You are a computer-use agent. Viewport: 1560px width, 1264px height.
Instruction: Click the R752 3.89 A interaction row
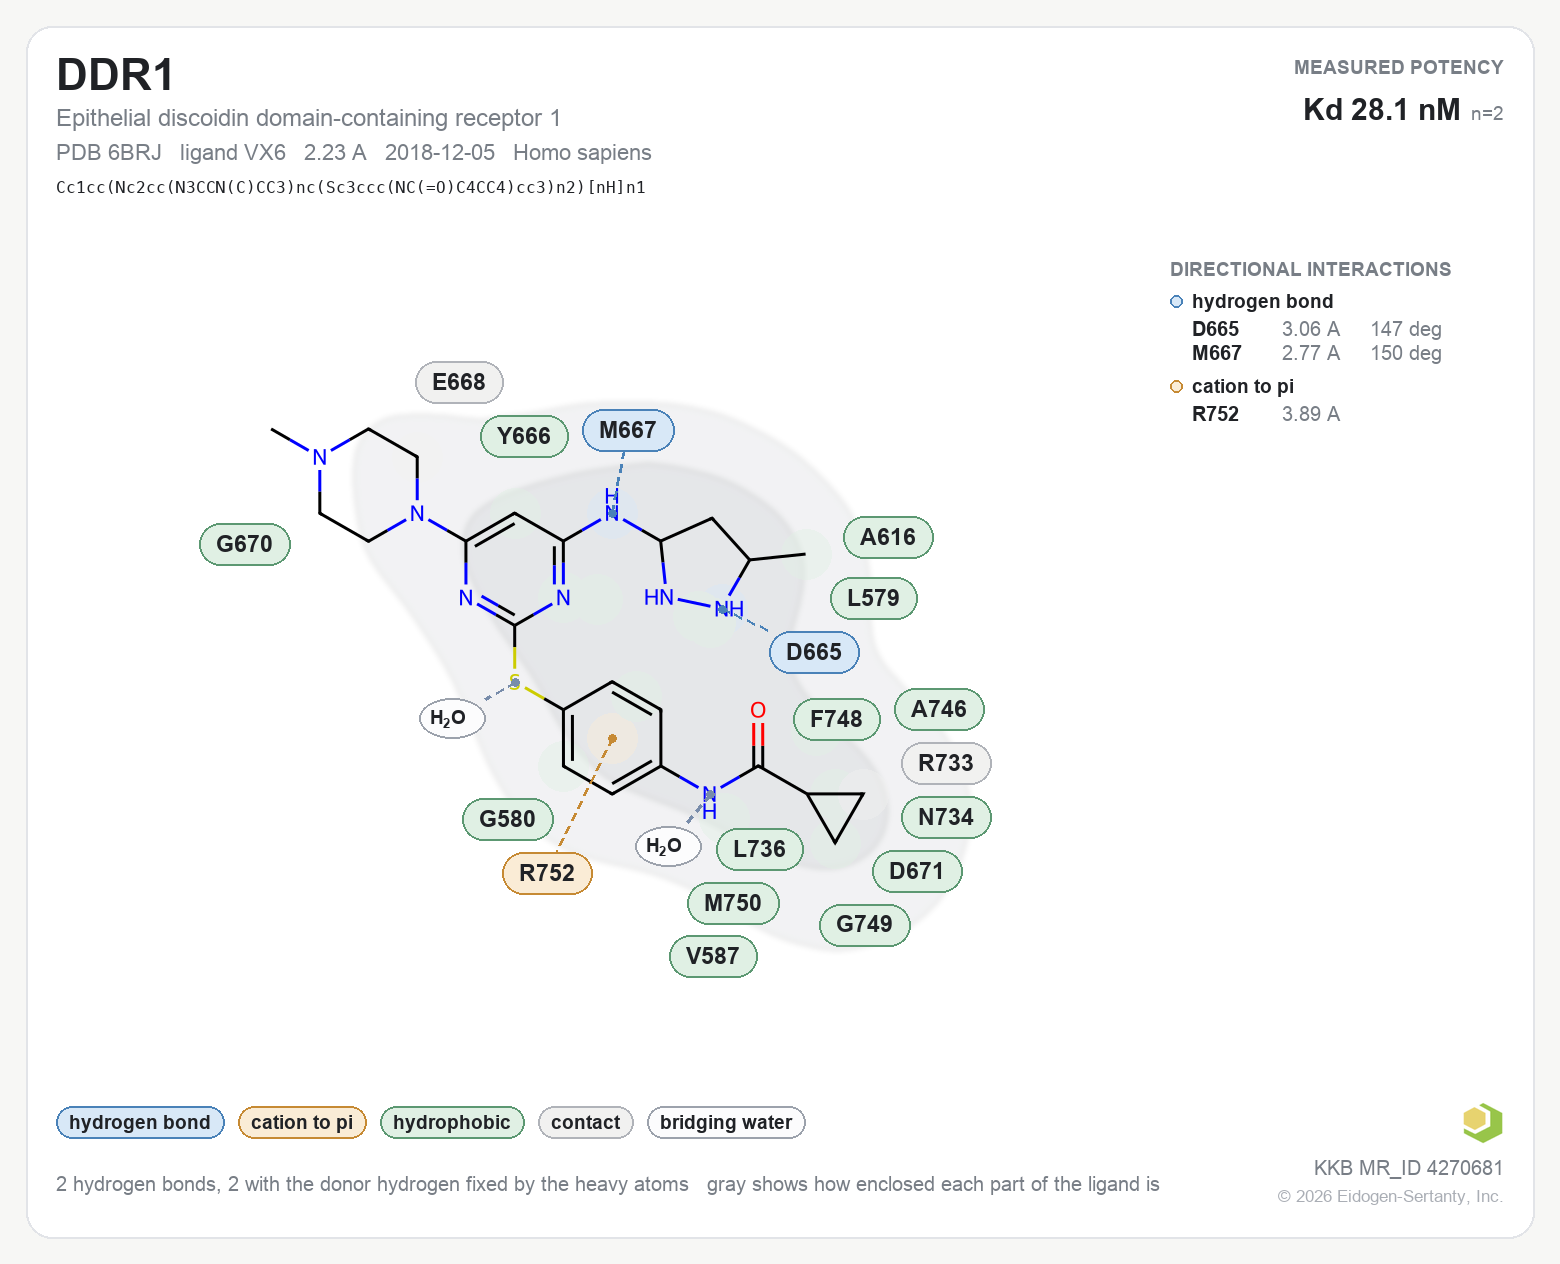1266,415
